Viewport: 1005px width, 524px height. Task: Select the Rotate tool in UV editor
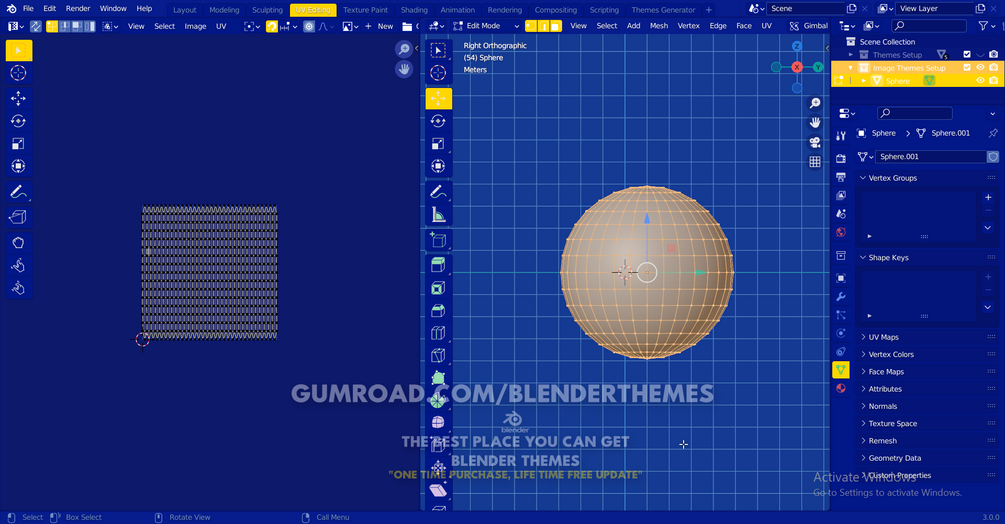(x=19, y=121)
